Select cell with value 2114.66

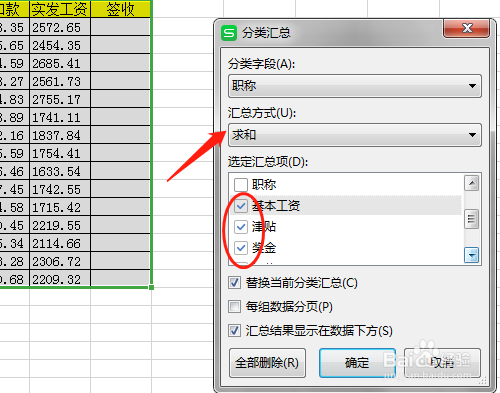click(60, 243)
